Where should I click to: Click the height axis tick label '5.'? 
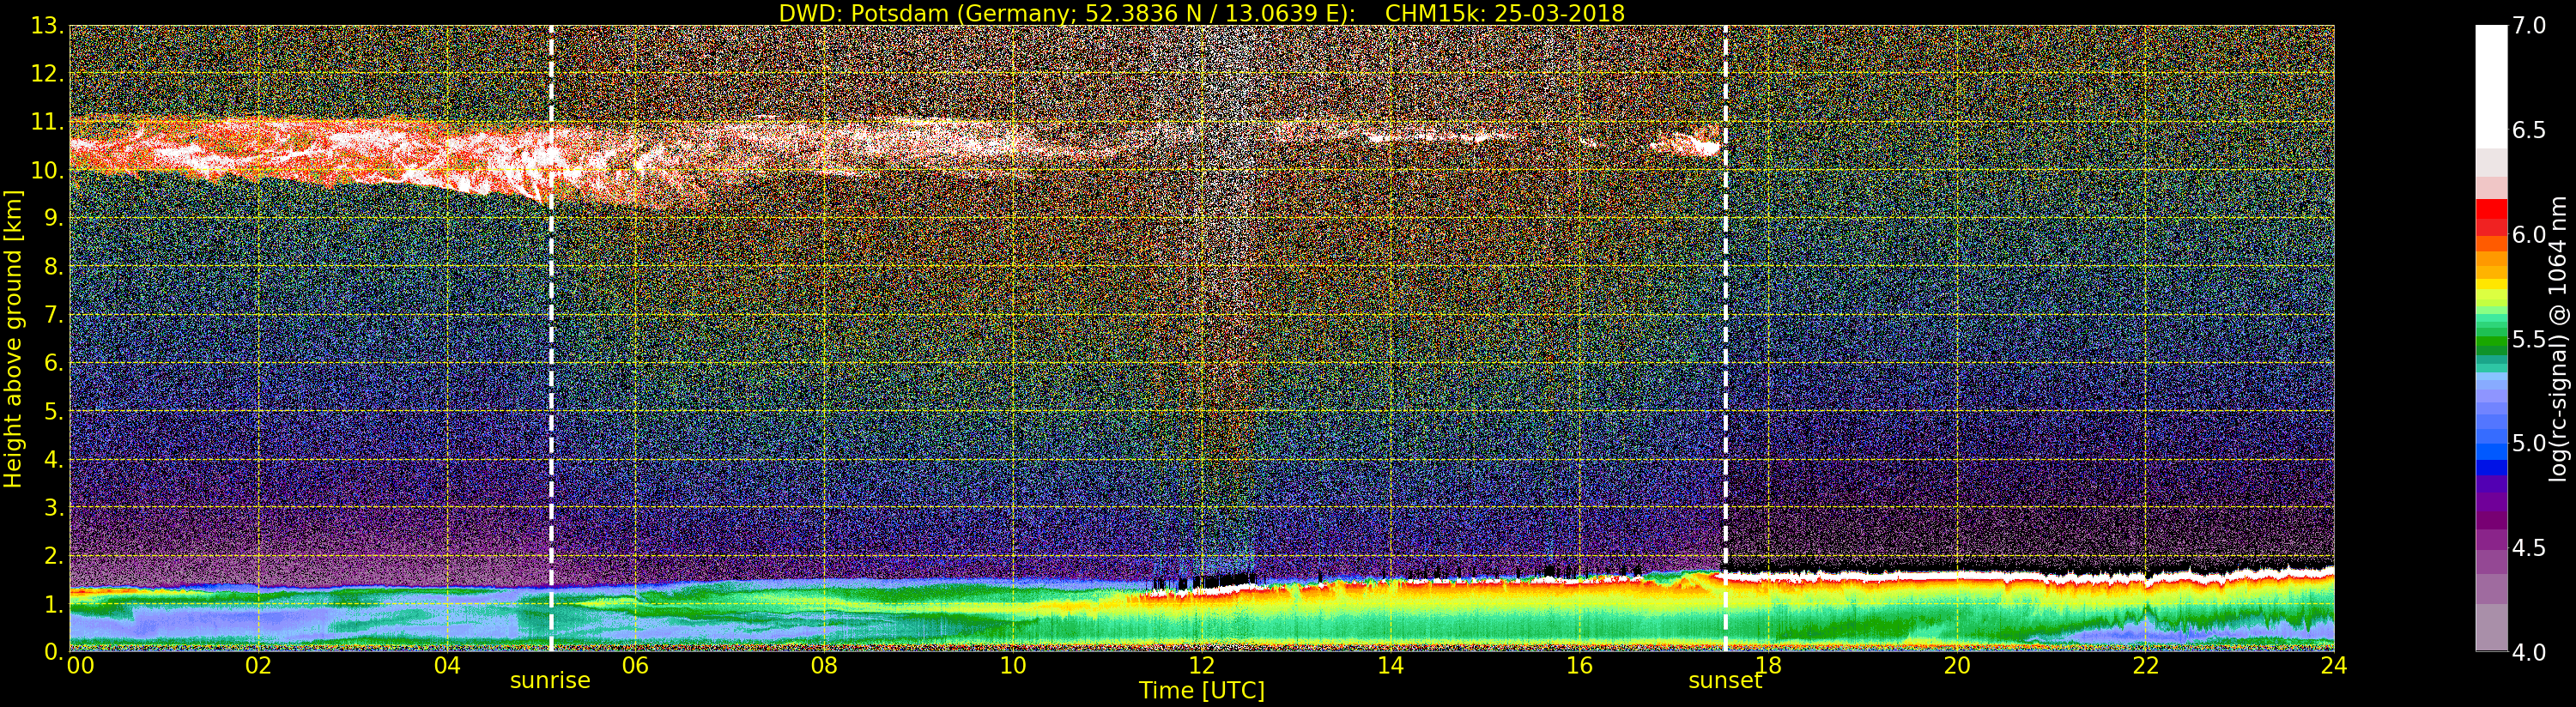pos(53,411)
